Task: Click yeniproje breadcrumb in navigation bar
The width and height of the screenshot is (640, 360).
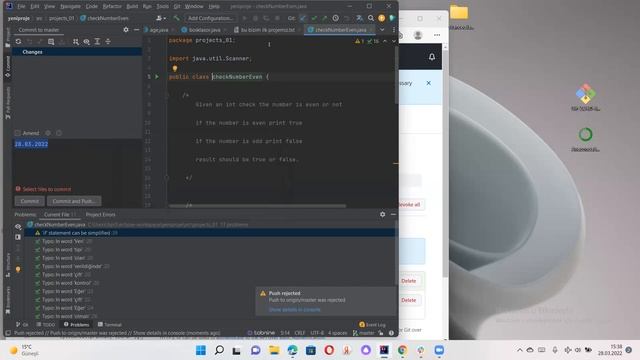Action: click(19, 18)
